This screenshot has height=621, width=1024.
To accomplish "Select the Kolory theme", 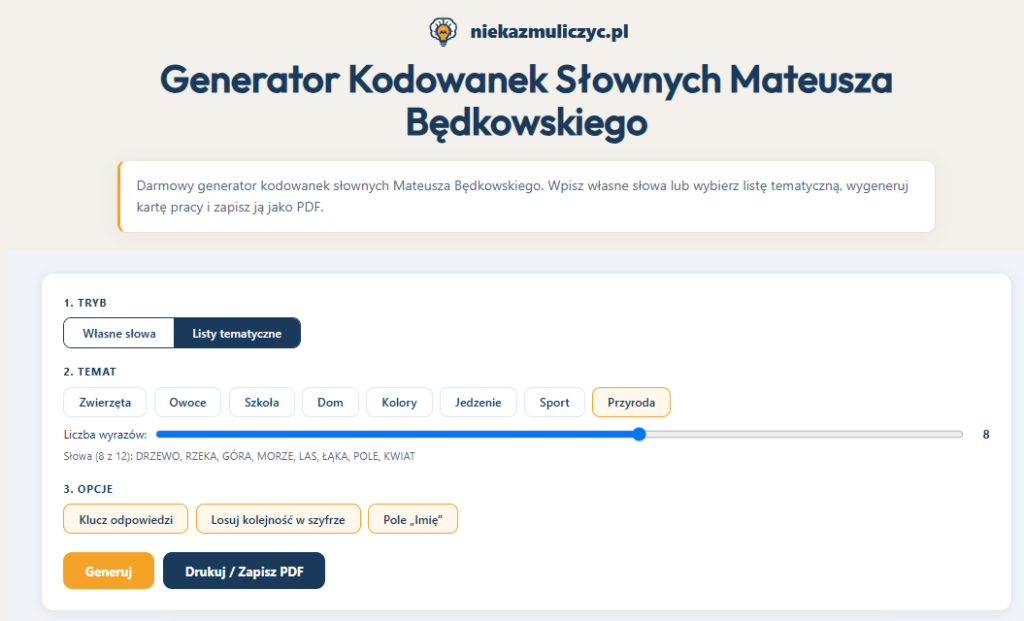I will (x=399, y=402).
